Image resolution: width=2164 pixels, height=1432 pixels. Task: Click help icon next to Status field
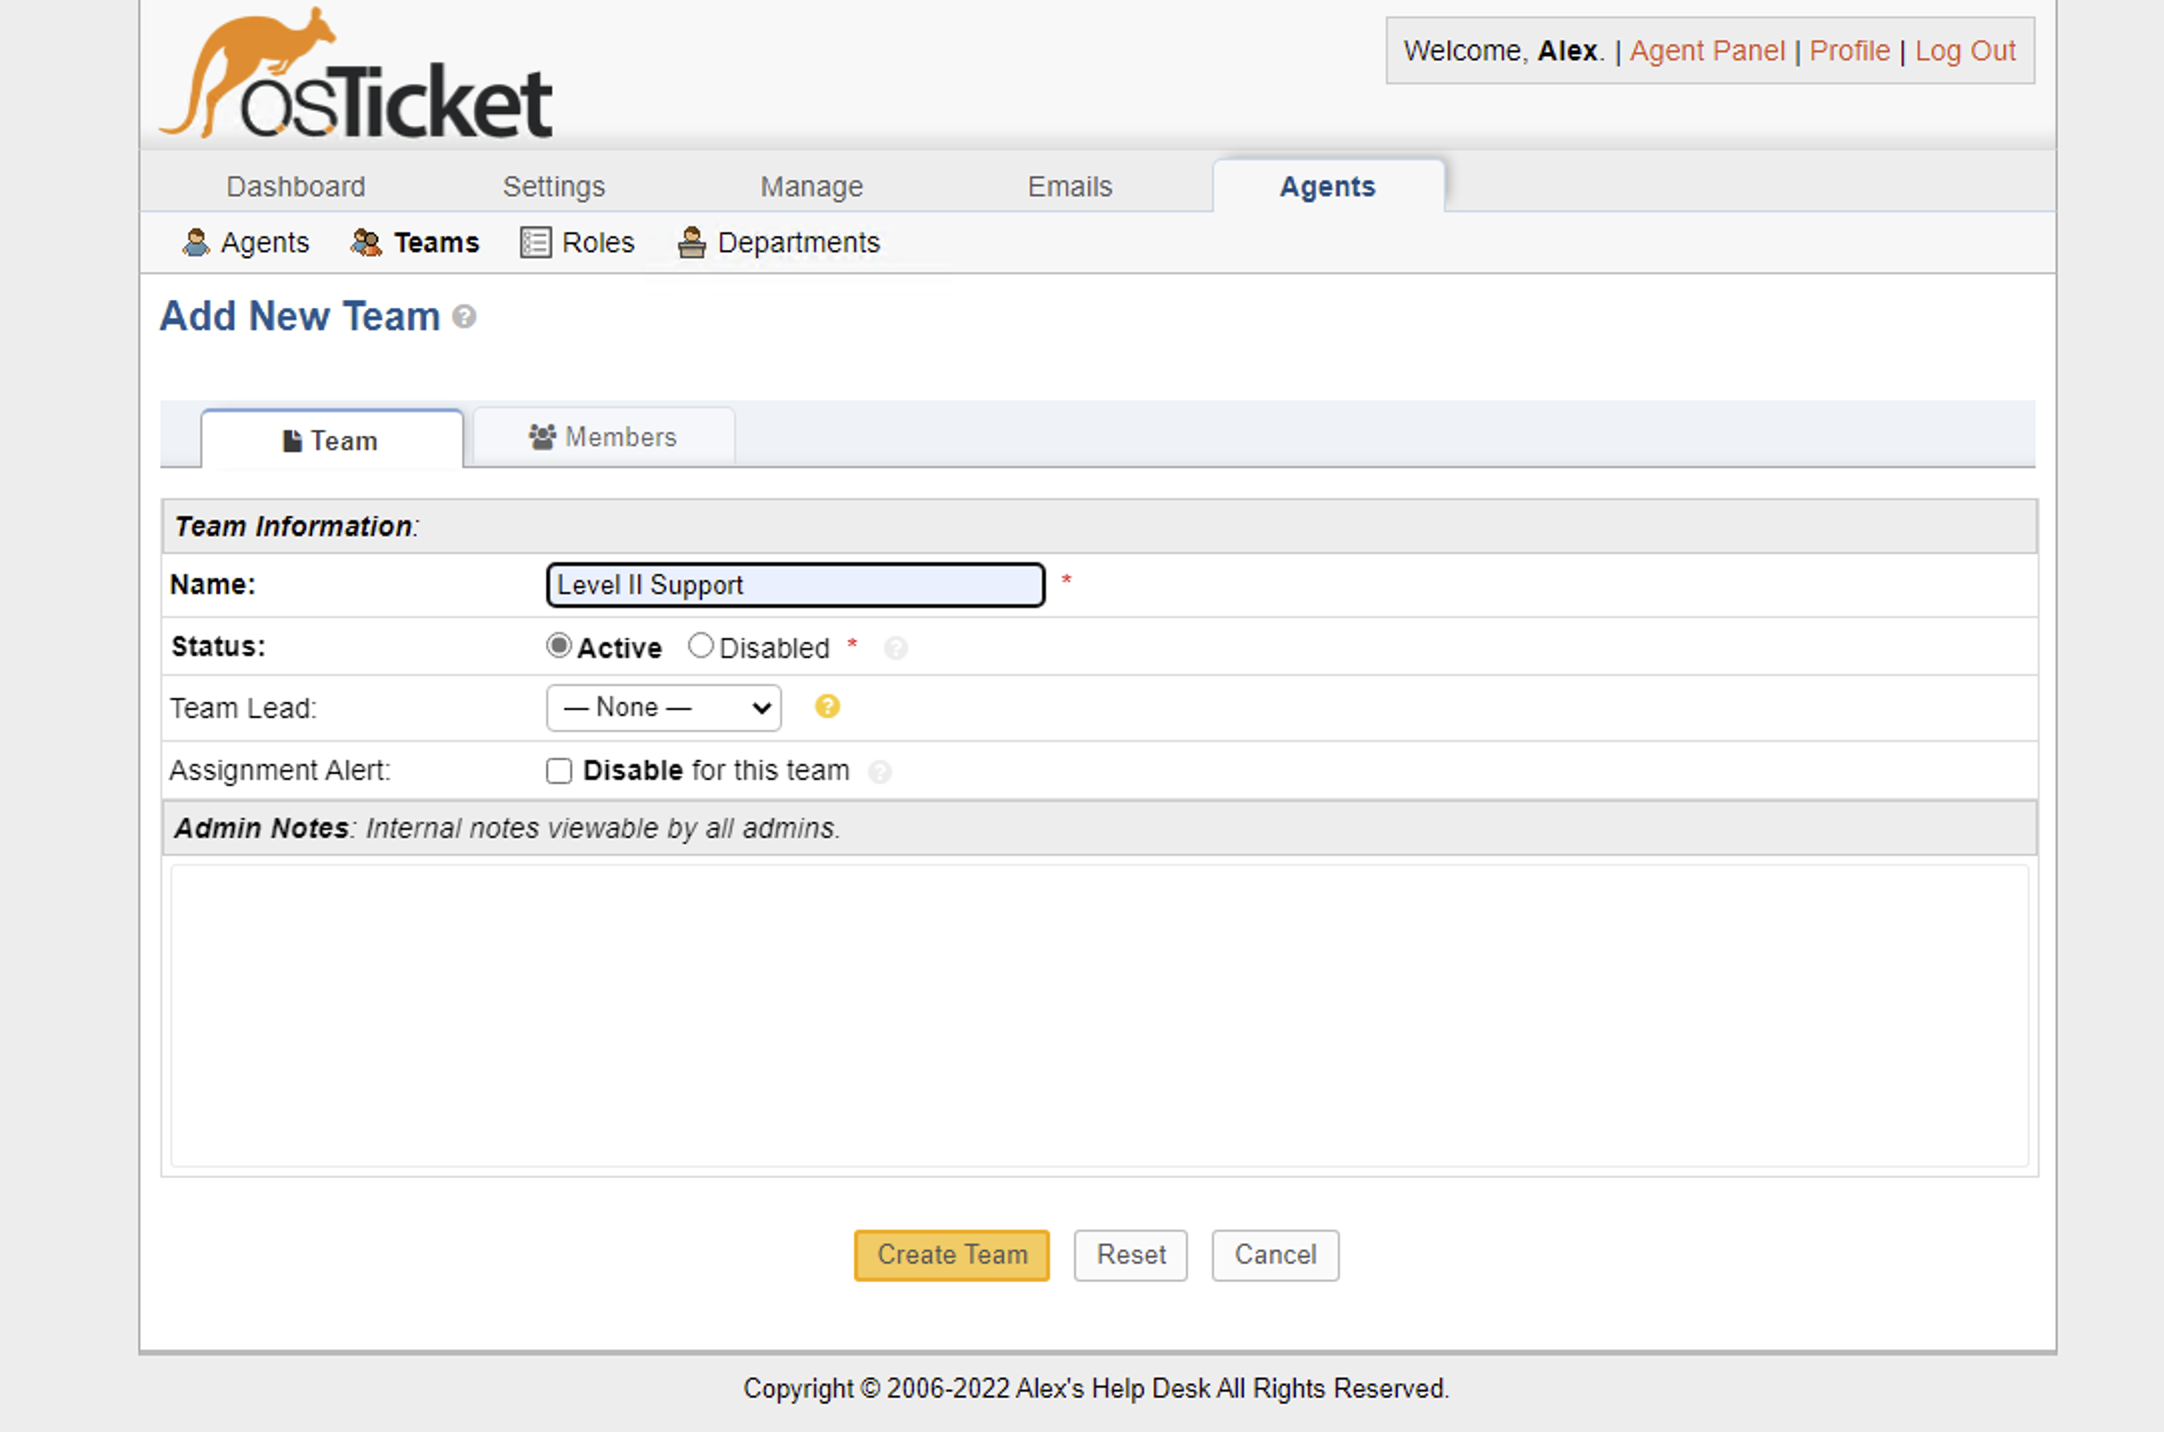pyautogui.click(x=896, y=649)
